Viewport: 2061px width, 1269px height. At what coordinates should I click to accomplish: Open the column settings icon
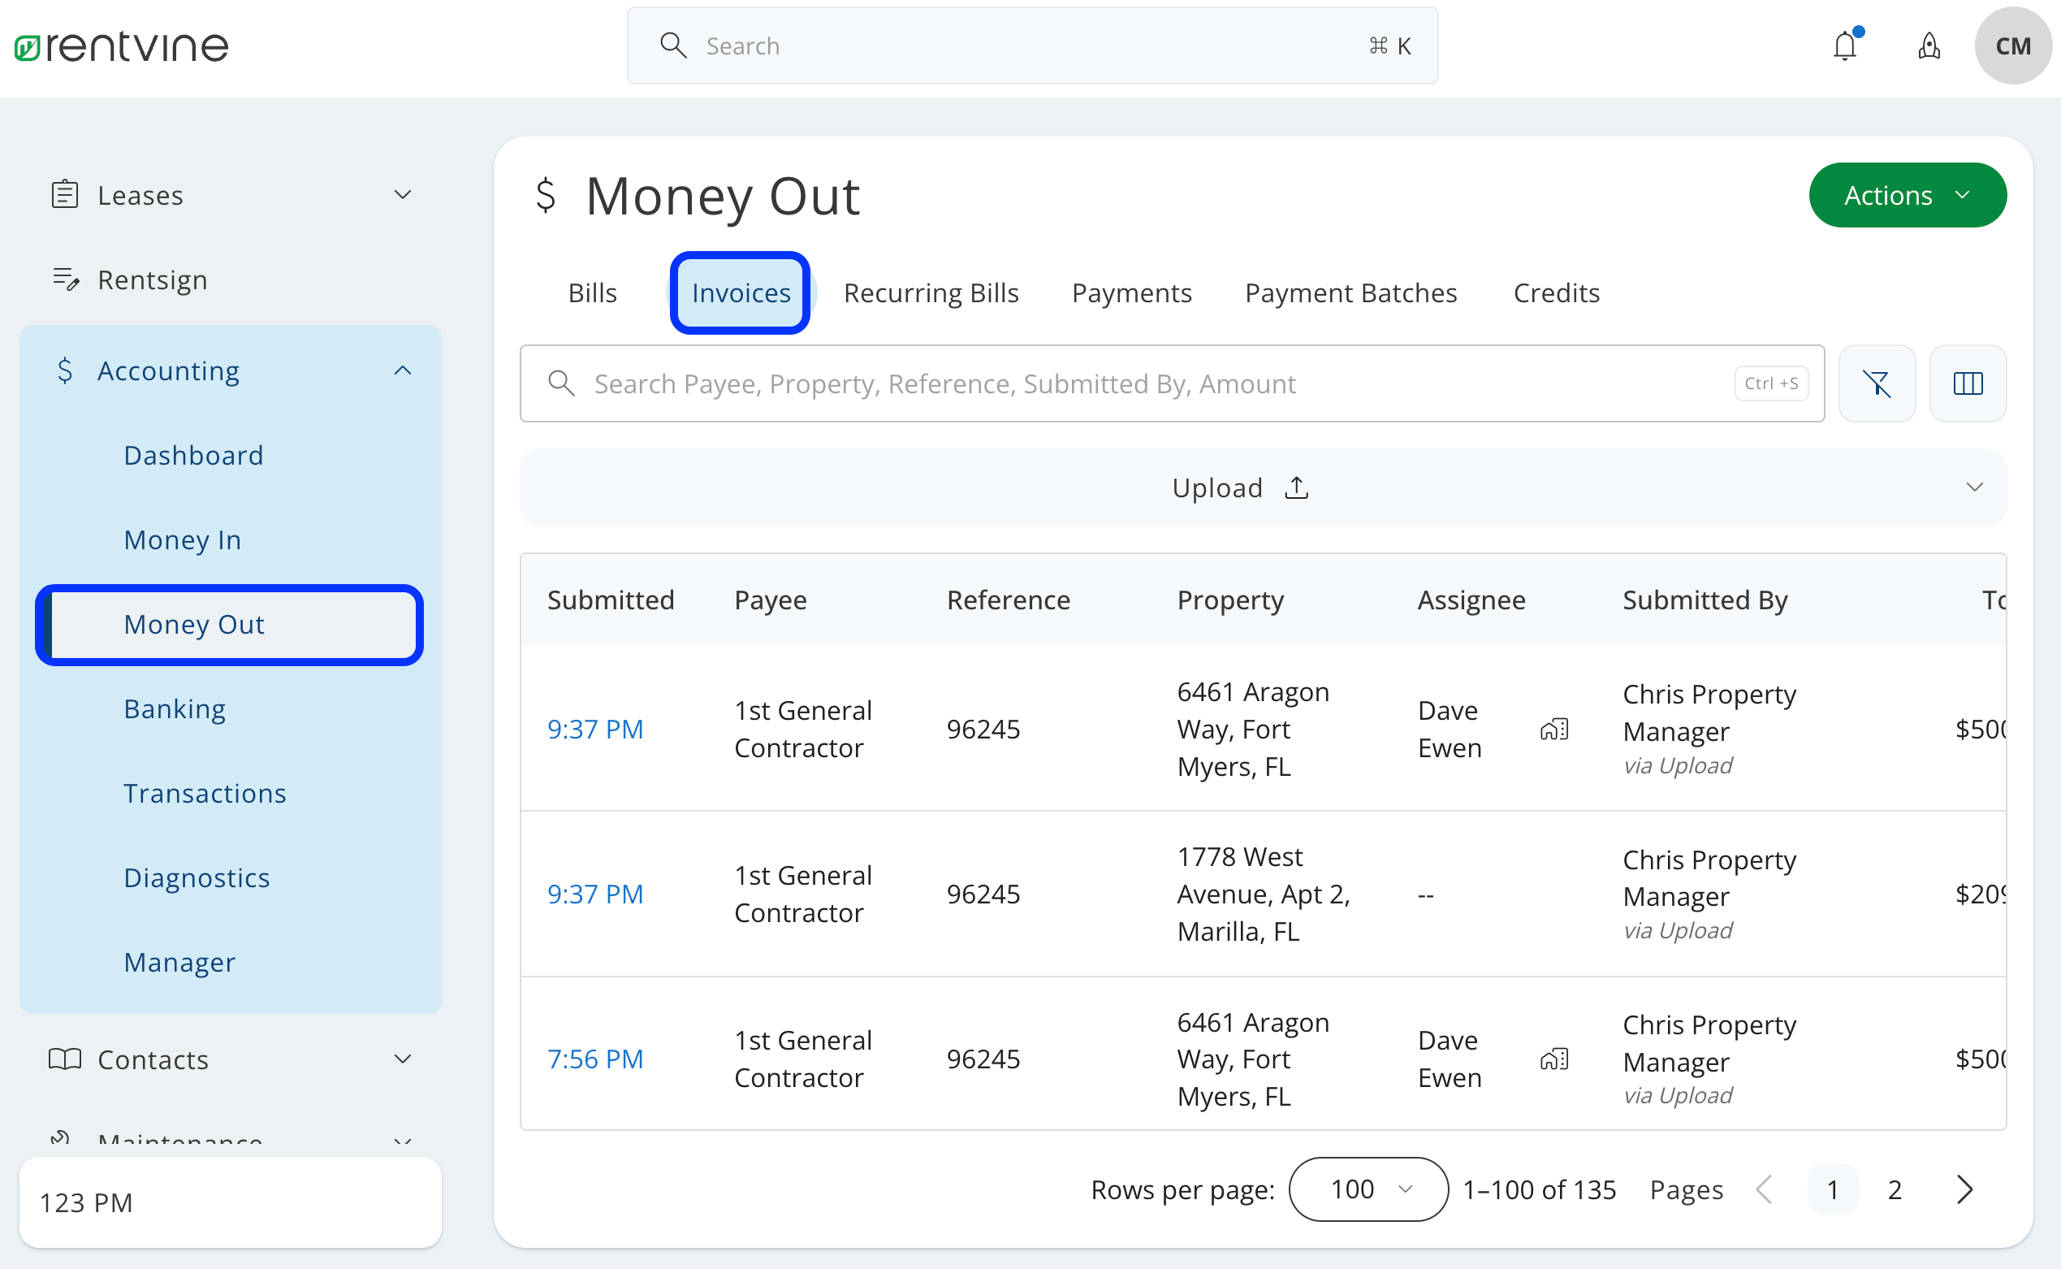[1967, 383]
